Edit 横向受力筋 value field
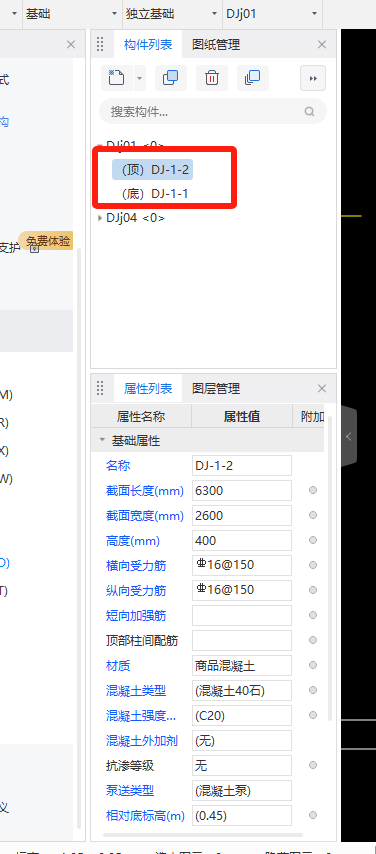376x854 pixels. (x=242, y=565)
